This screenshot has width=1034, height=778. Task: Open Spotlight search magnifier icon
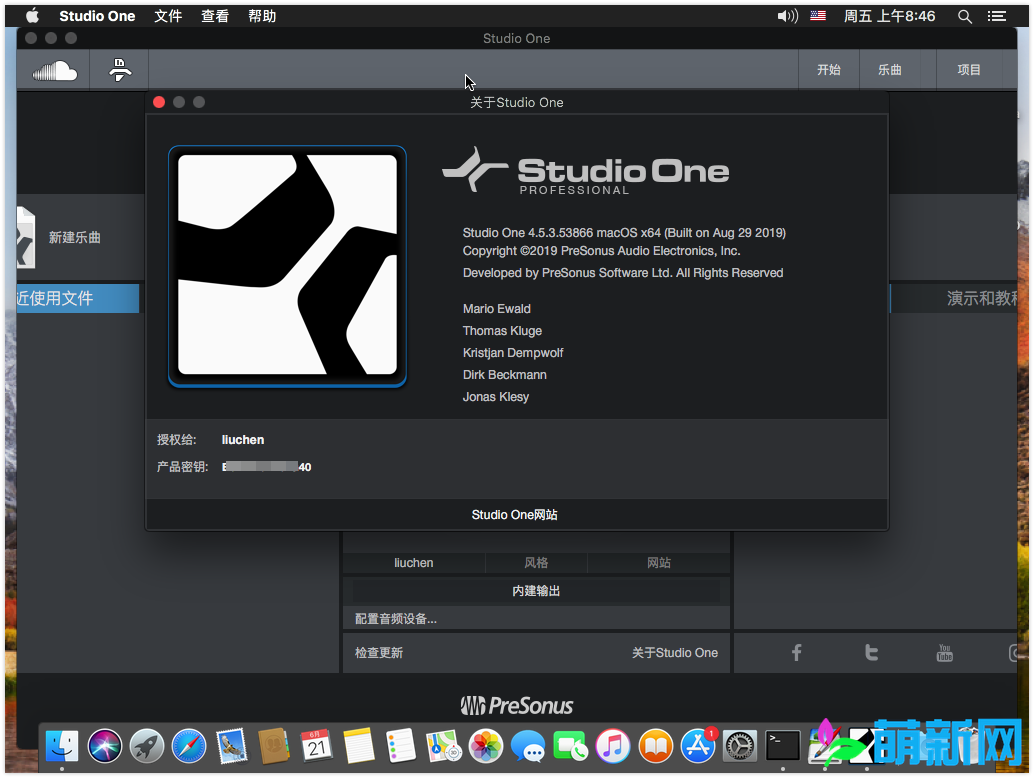pyautogui.click(x=964, y=16)
